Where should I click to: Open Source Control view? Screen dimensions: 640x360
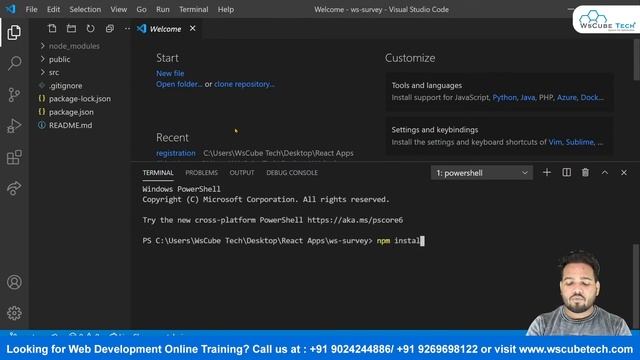coord(14,95)
